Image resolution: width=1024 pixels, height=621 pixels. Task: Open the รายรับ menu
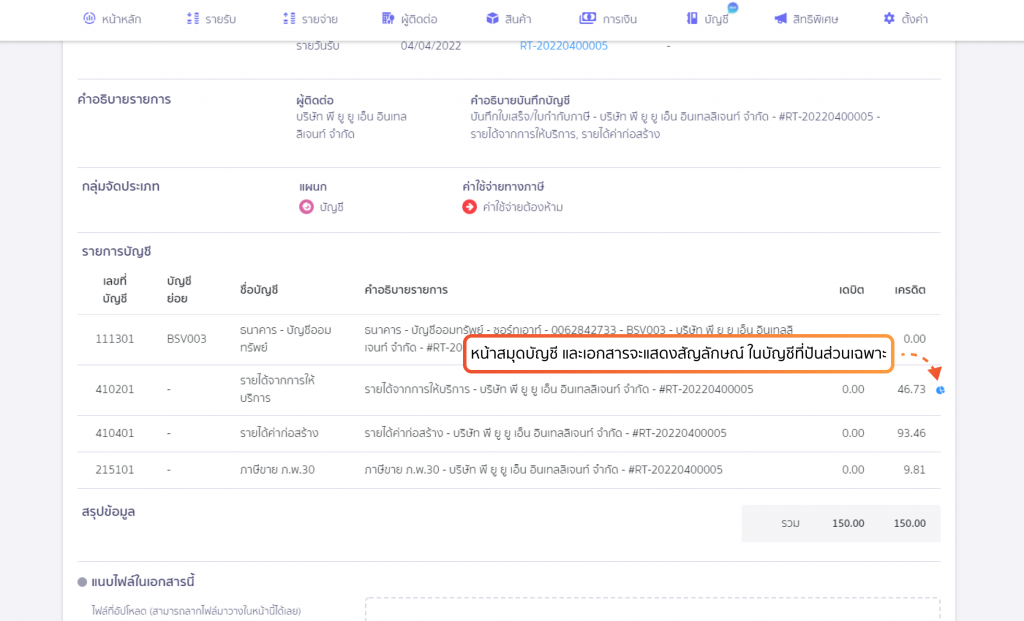[x=212, y=19]
